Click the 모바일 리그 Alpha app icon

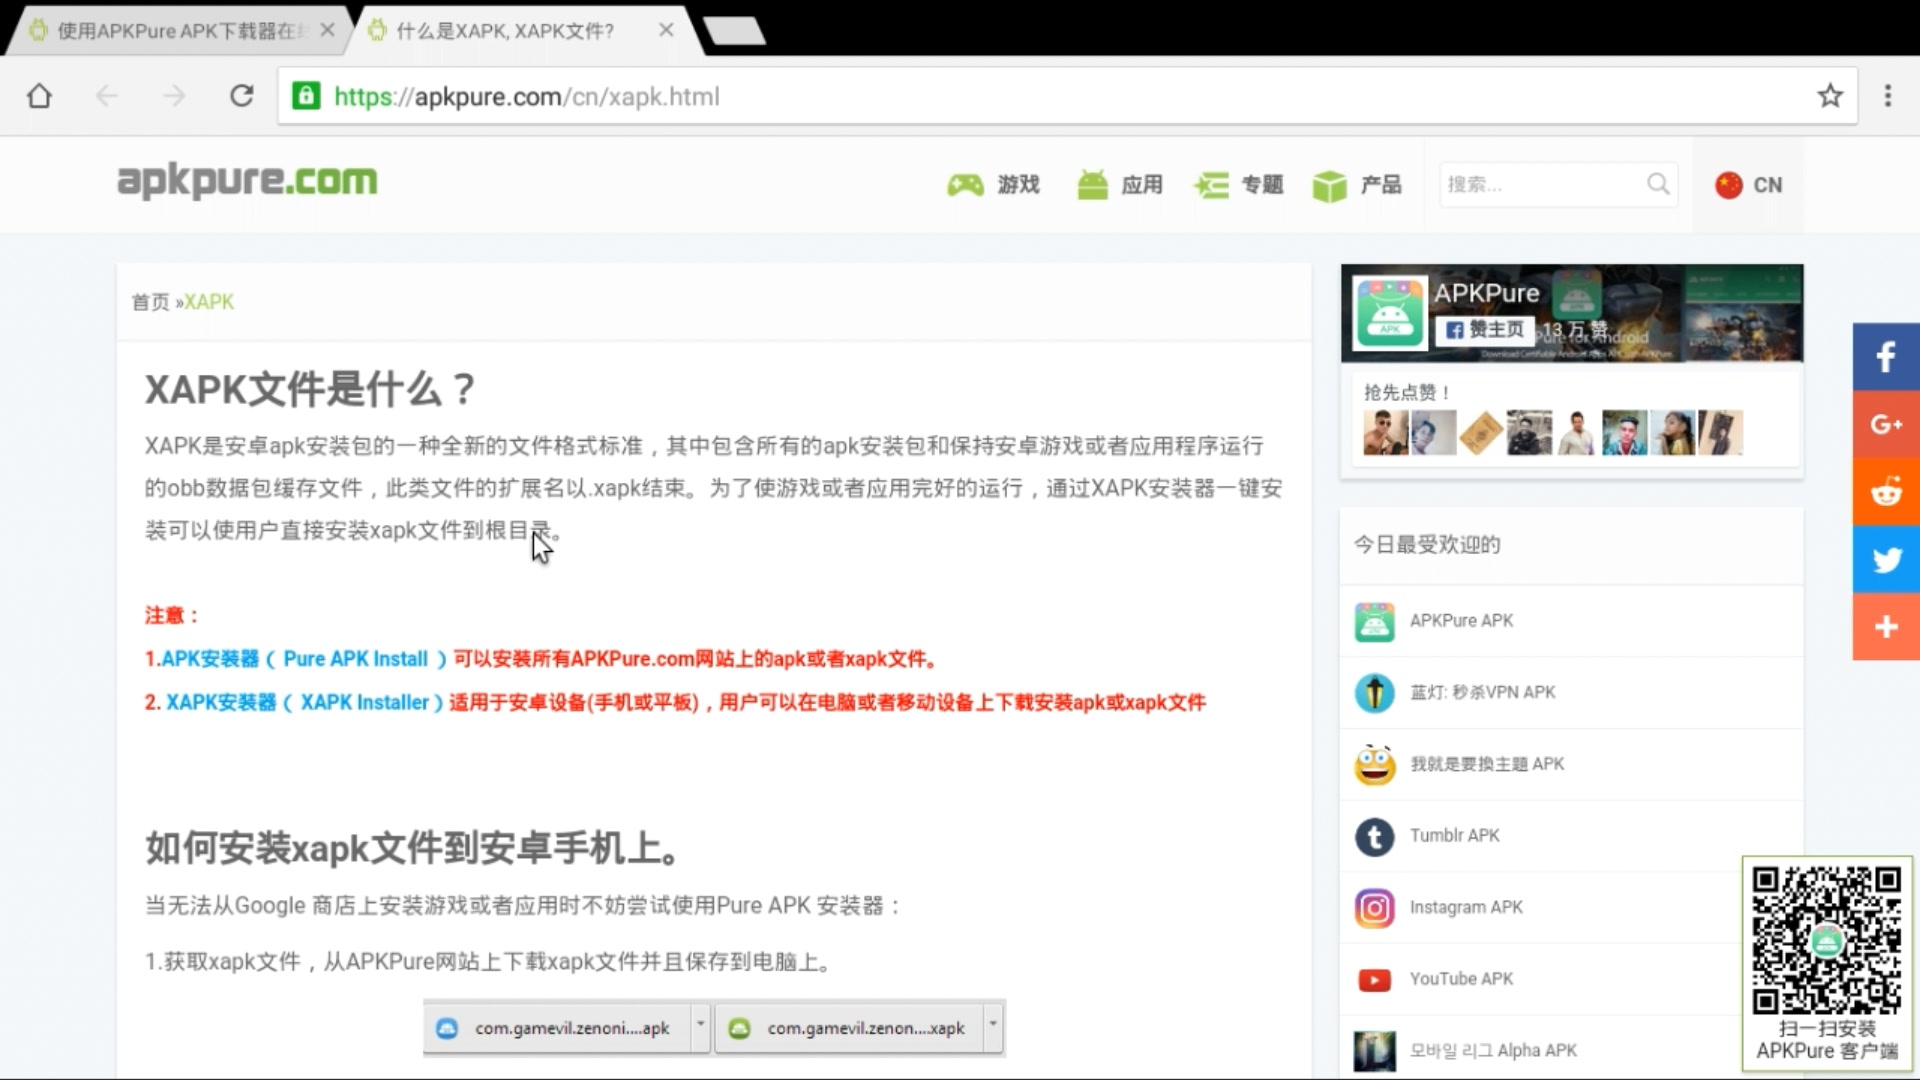[x=1375, y=1051]
